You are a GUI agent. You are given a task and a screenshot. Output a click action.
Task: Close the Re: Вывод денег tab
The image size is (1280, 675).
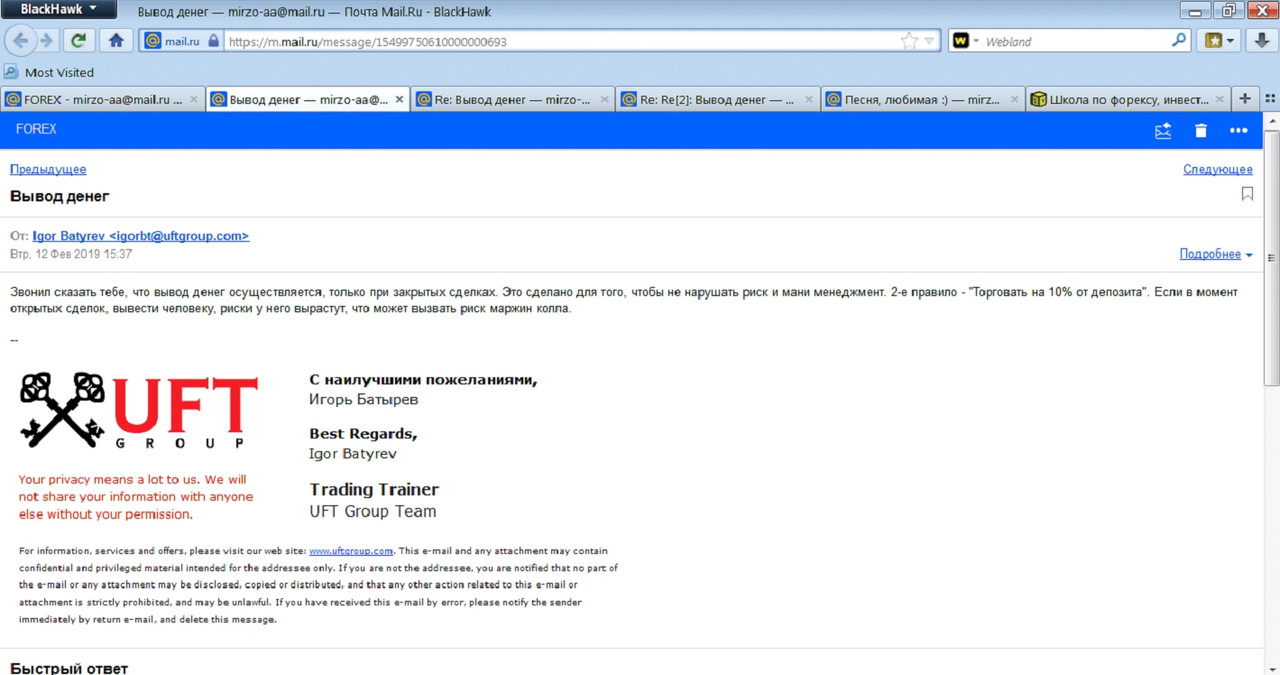[604, 99]
